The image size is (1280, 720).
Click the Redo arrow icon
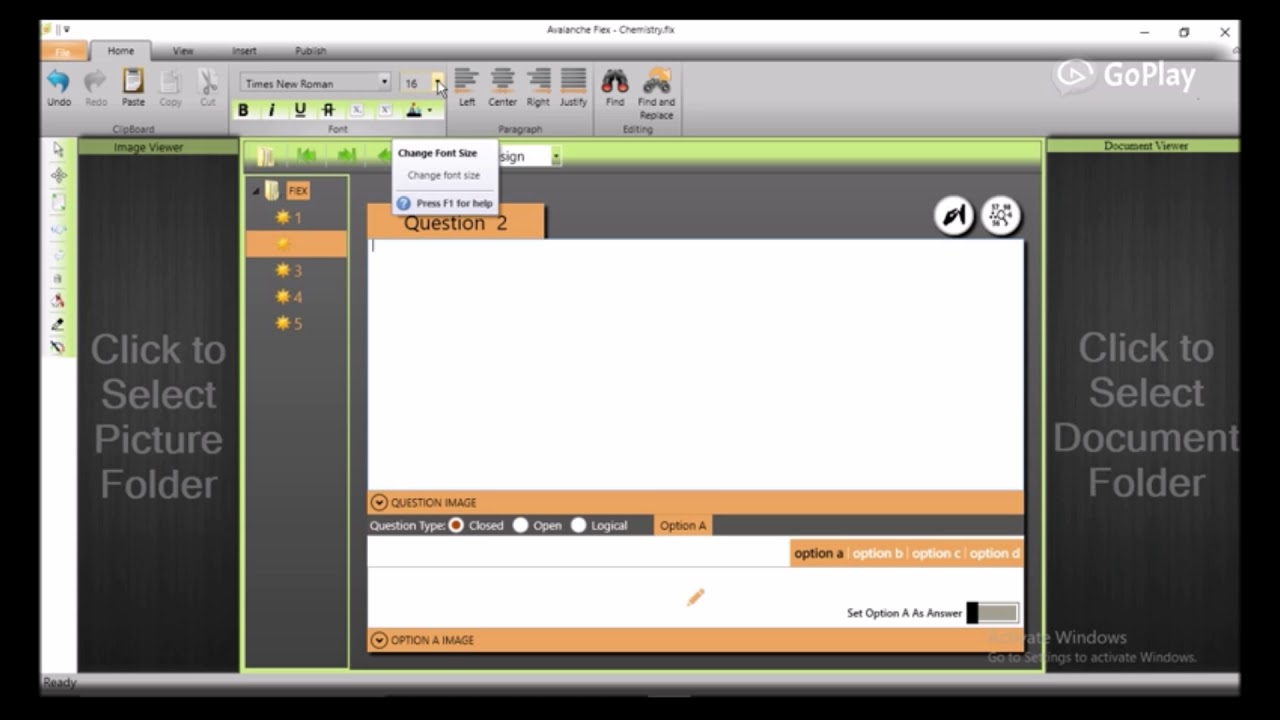point(95,81)
